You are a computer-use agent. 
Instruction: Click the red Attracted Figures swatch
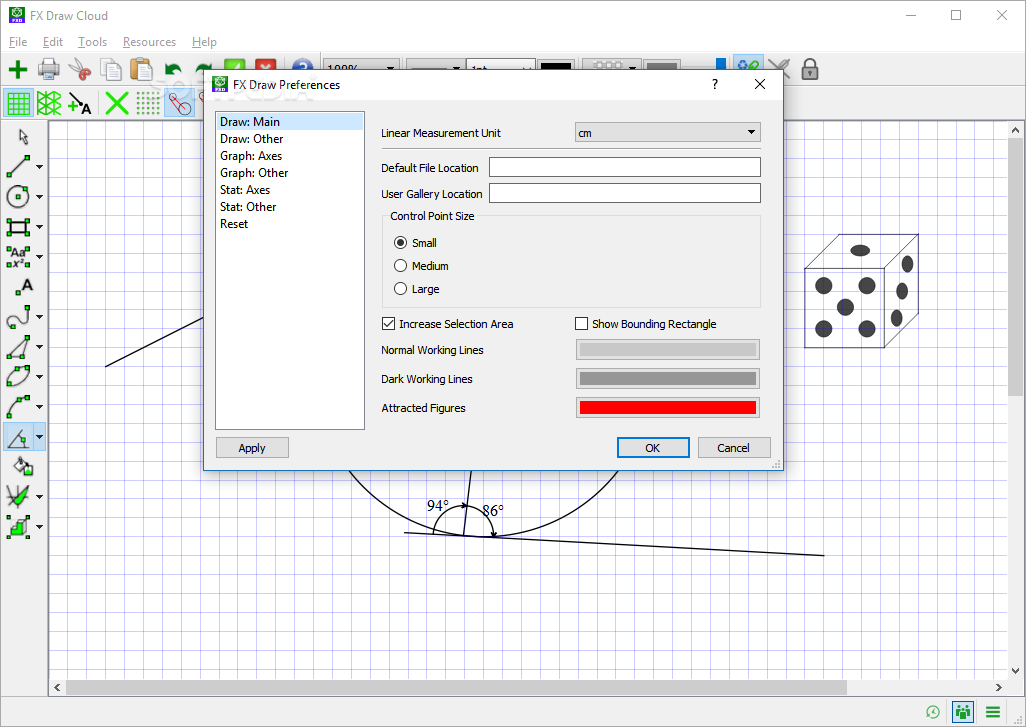coord(667,408)
